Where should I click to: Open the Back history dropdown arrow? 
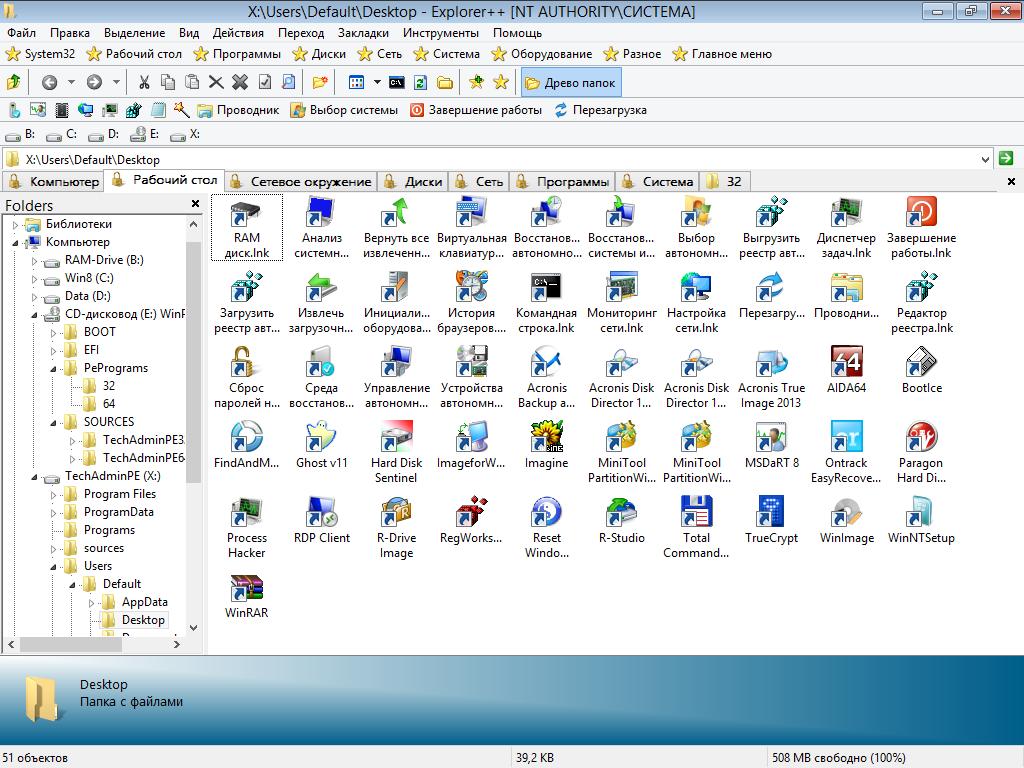(71, 82)
